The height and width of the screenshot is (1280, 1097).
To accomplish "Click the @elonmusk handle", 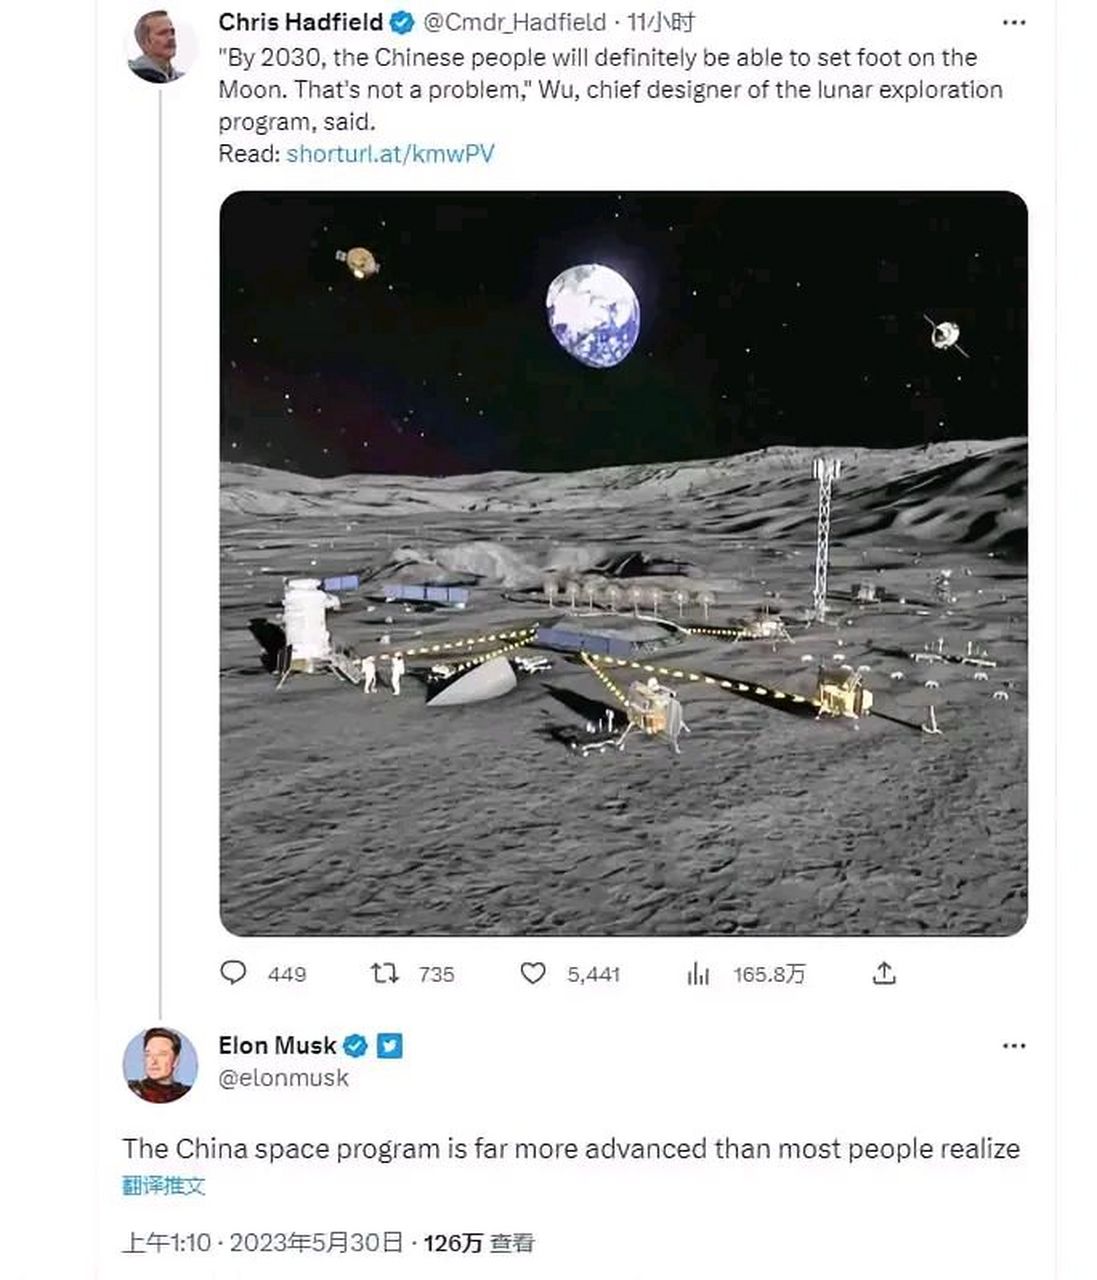I will (283, 1078).
